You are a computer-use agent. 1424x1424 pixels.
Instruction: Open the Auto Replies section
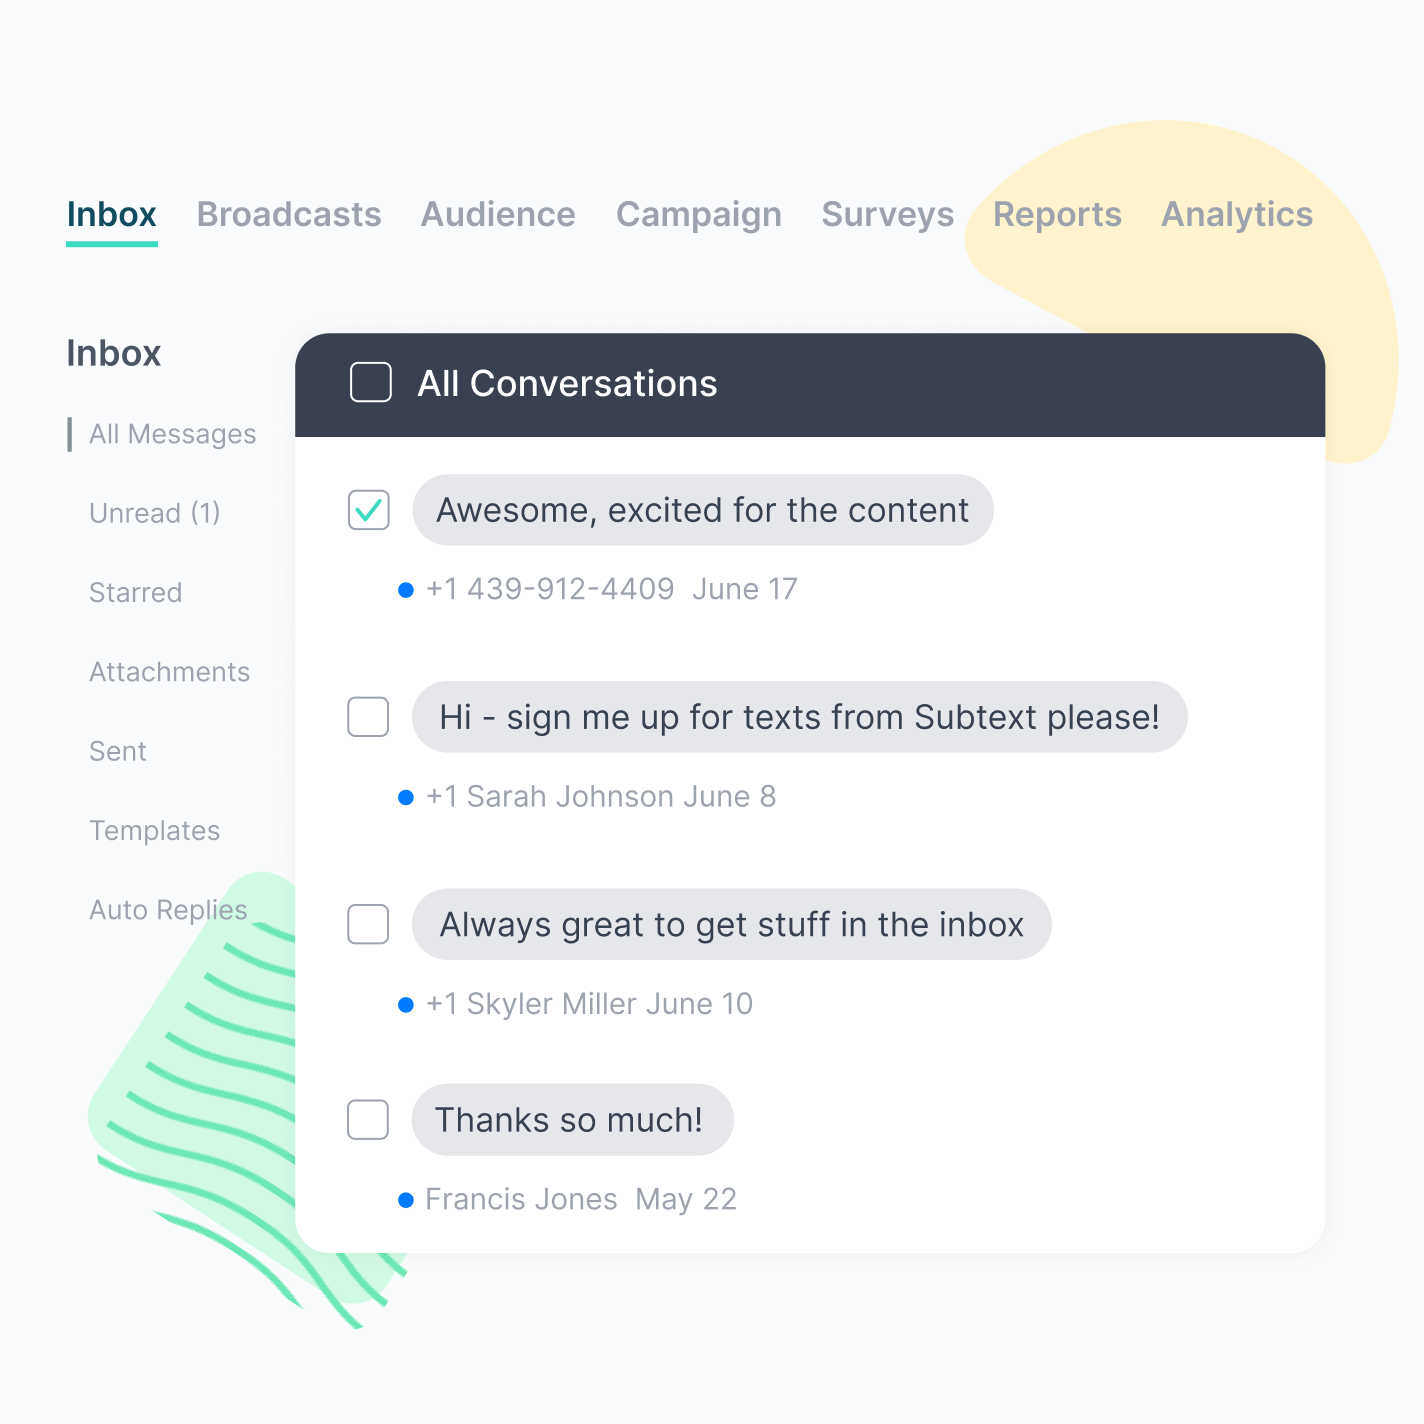point(168,910)
